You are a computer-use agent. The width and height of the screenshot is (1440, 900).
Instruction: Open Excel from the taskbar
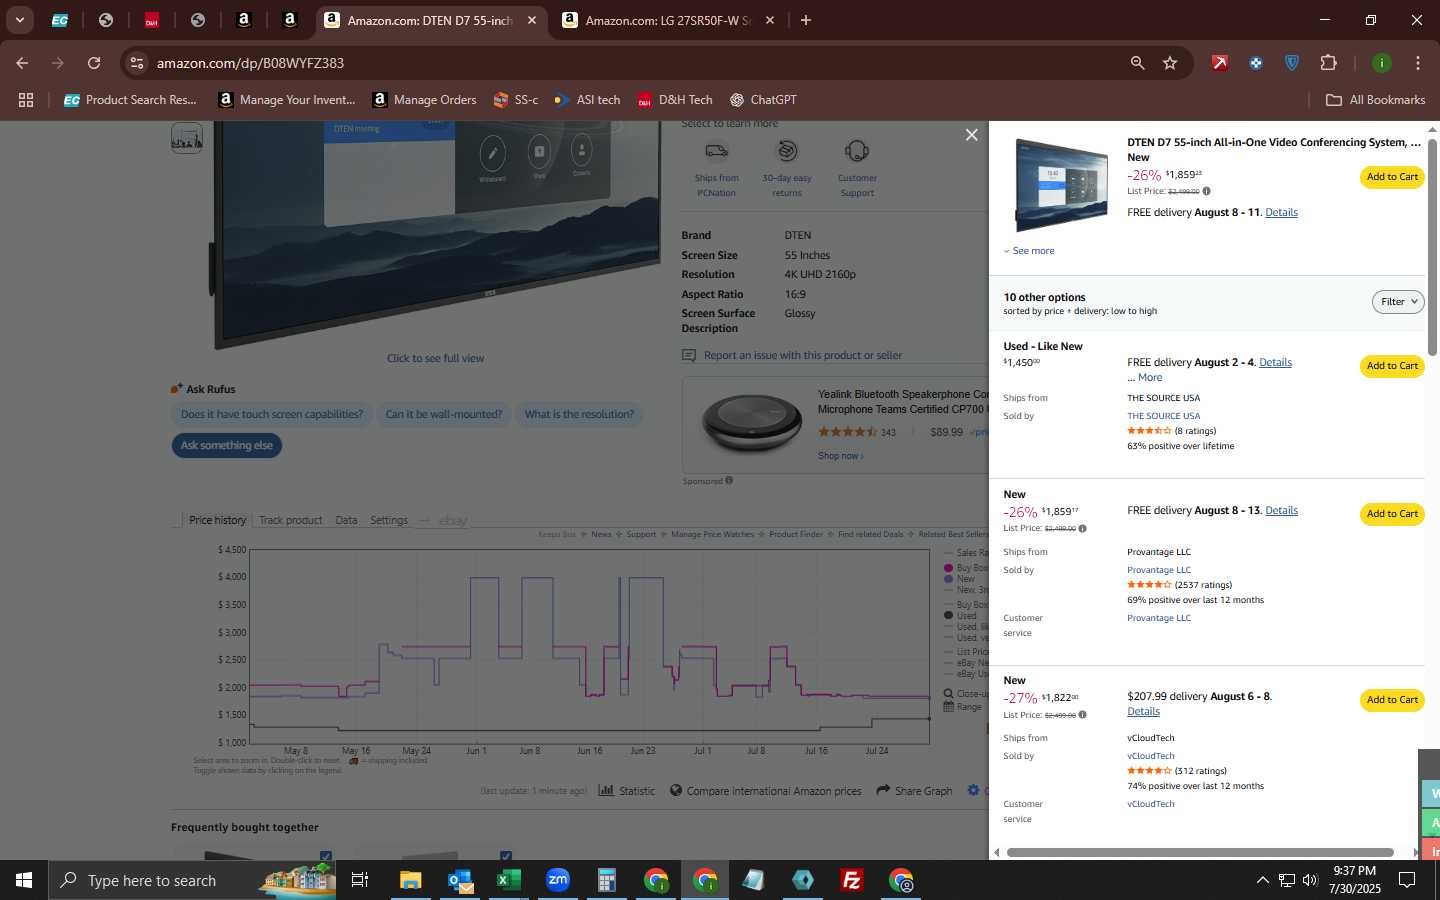click(508, 880)
